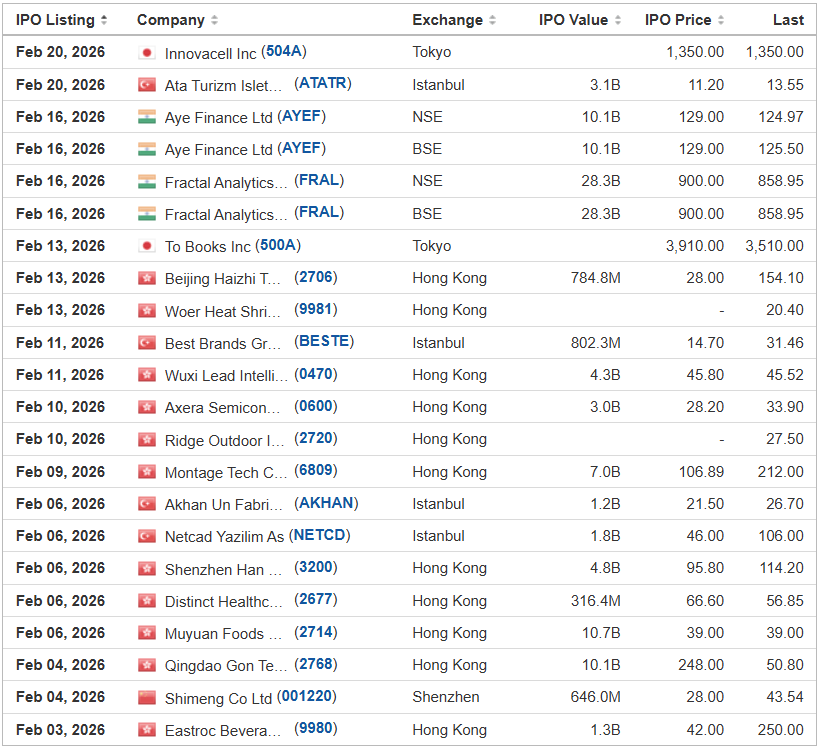The height and width of the screenshot is (751, 822).
Task: Open Montage Tech ticker 6809
Action: point(316,470)
